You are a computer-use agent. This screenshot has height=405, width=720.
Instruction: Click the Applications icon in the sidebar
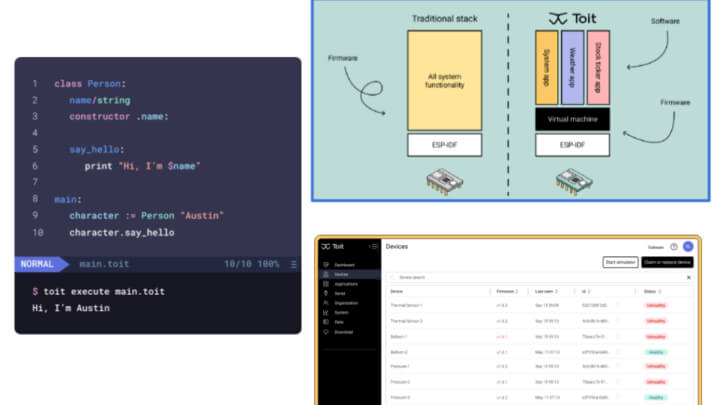tap(326, 284)
